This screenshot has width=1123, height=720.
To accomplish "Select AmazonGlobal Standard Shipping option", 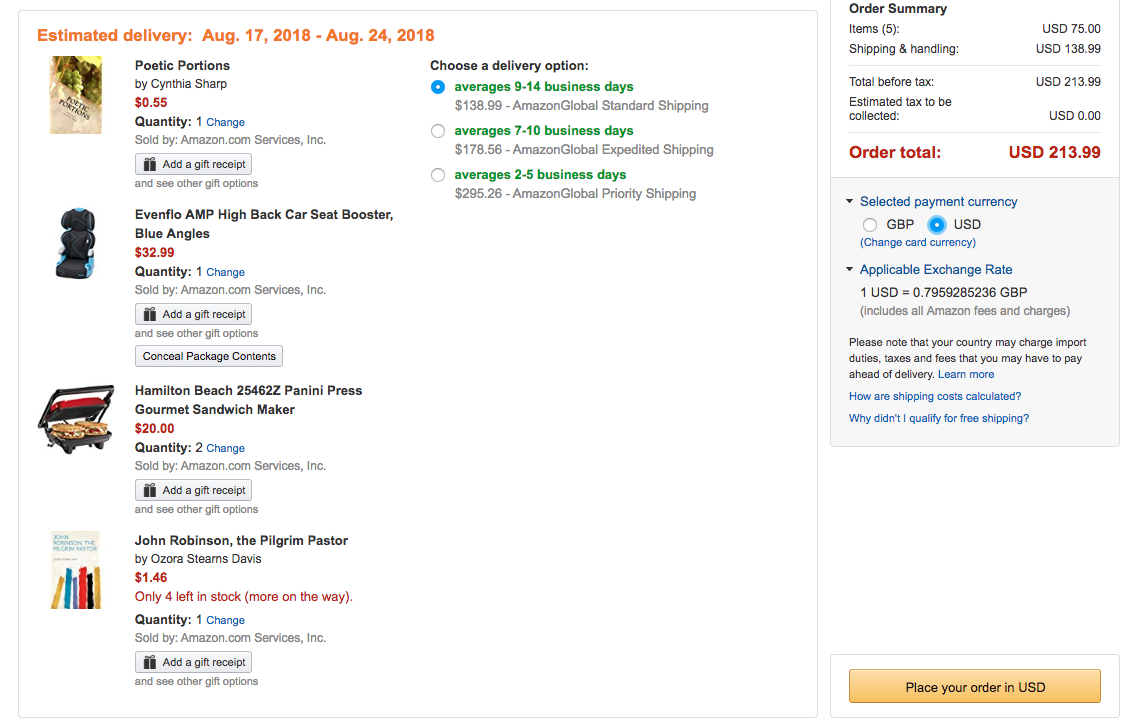I will tap(438, 87).
